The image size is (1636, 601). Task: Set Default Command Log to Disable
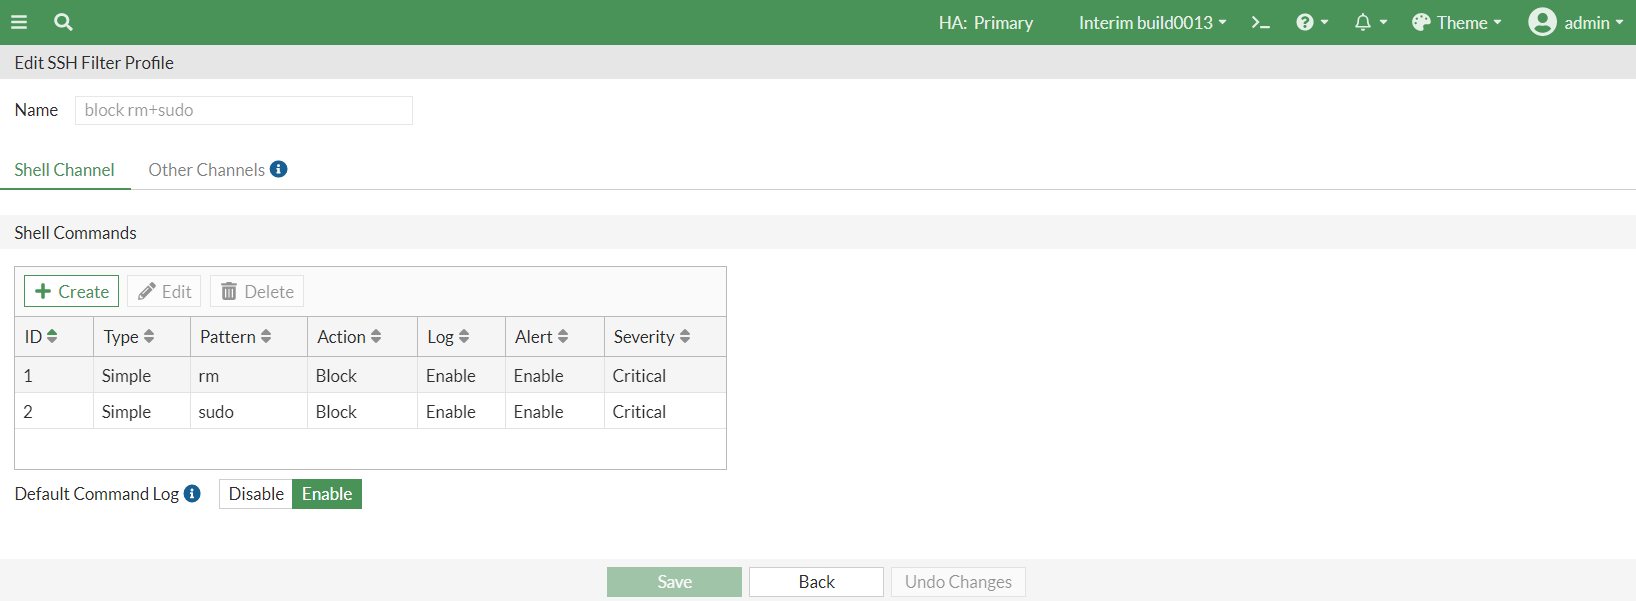click(x=255, y=493)
